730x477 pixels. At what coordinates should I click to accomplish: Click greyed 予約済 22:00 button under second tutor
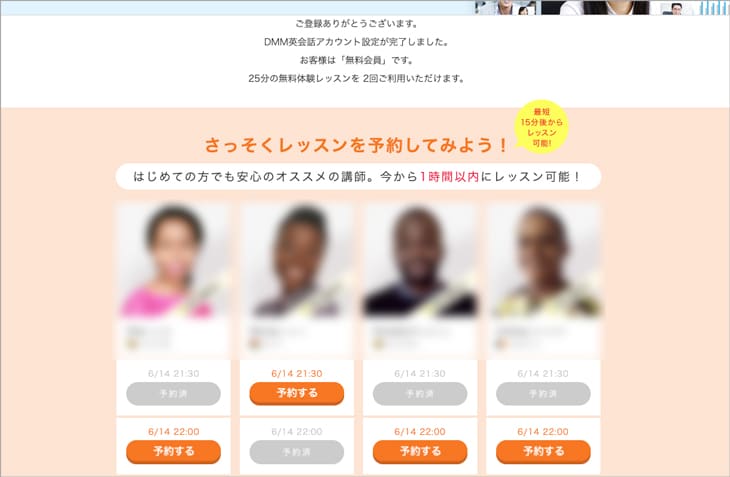tap(297, 452)
